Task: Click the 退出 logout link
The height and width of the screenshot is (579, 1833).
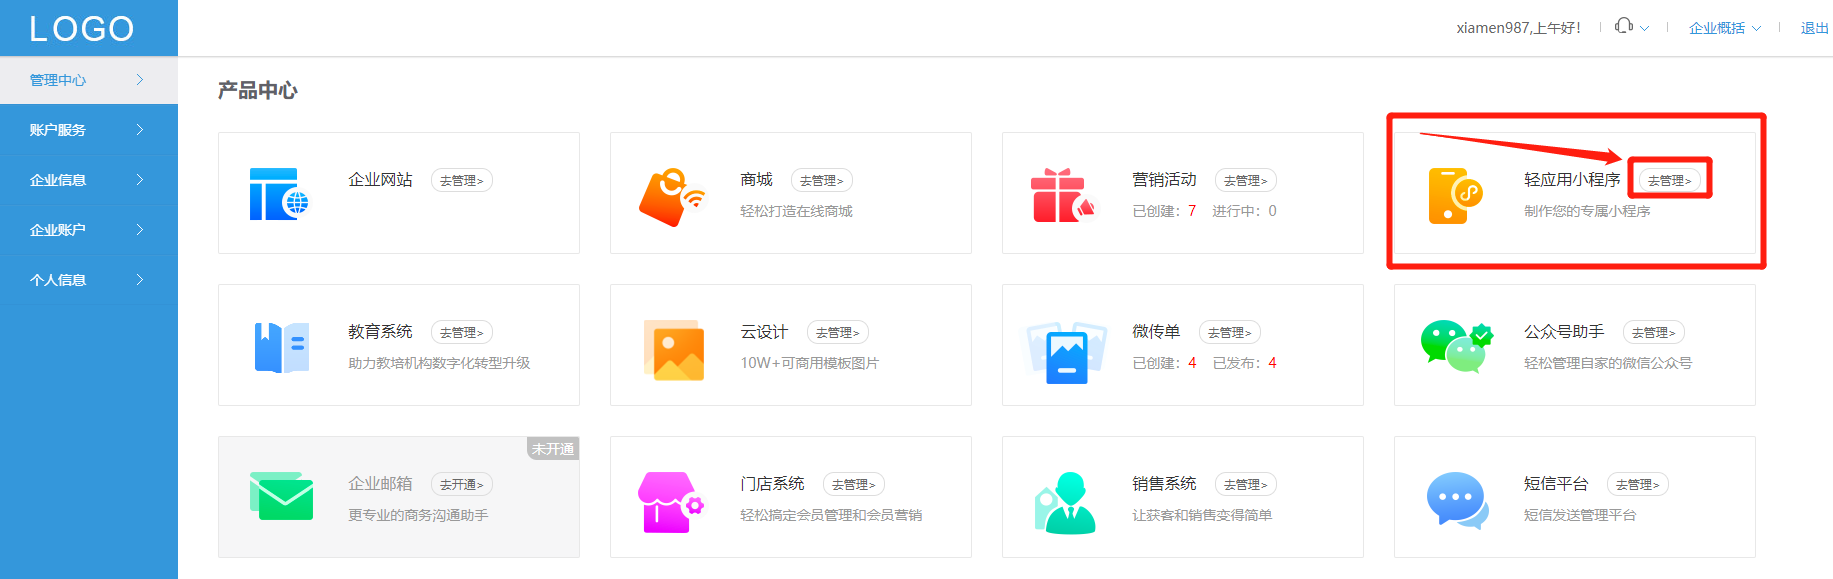Action: point(1815,28)
